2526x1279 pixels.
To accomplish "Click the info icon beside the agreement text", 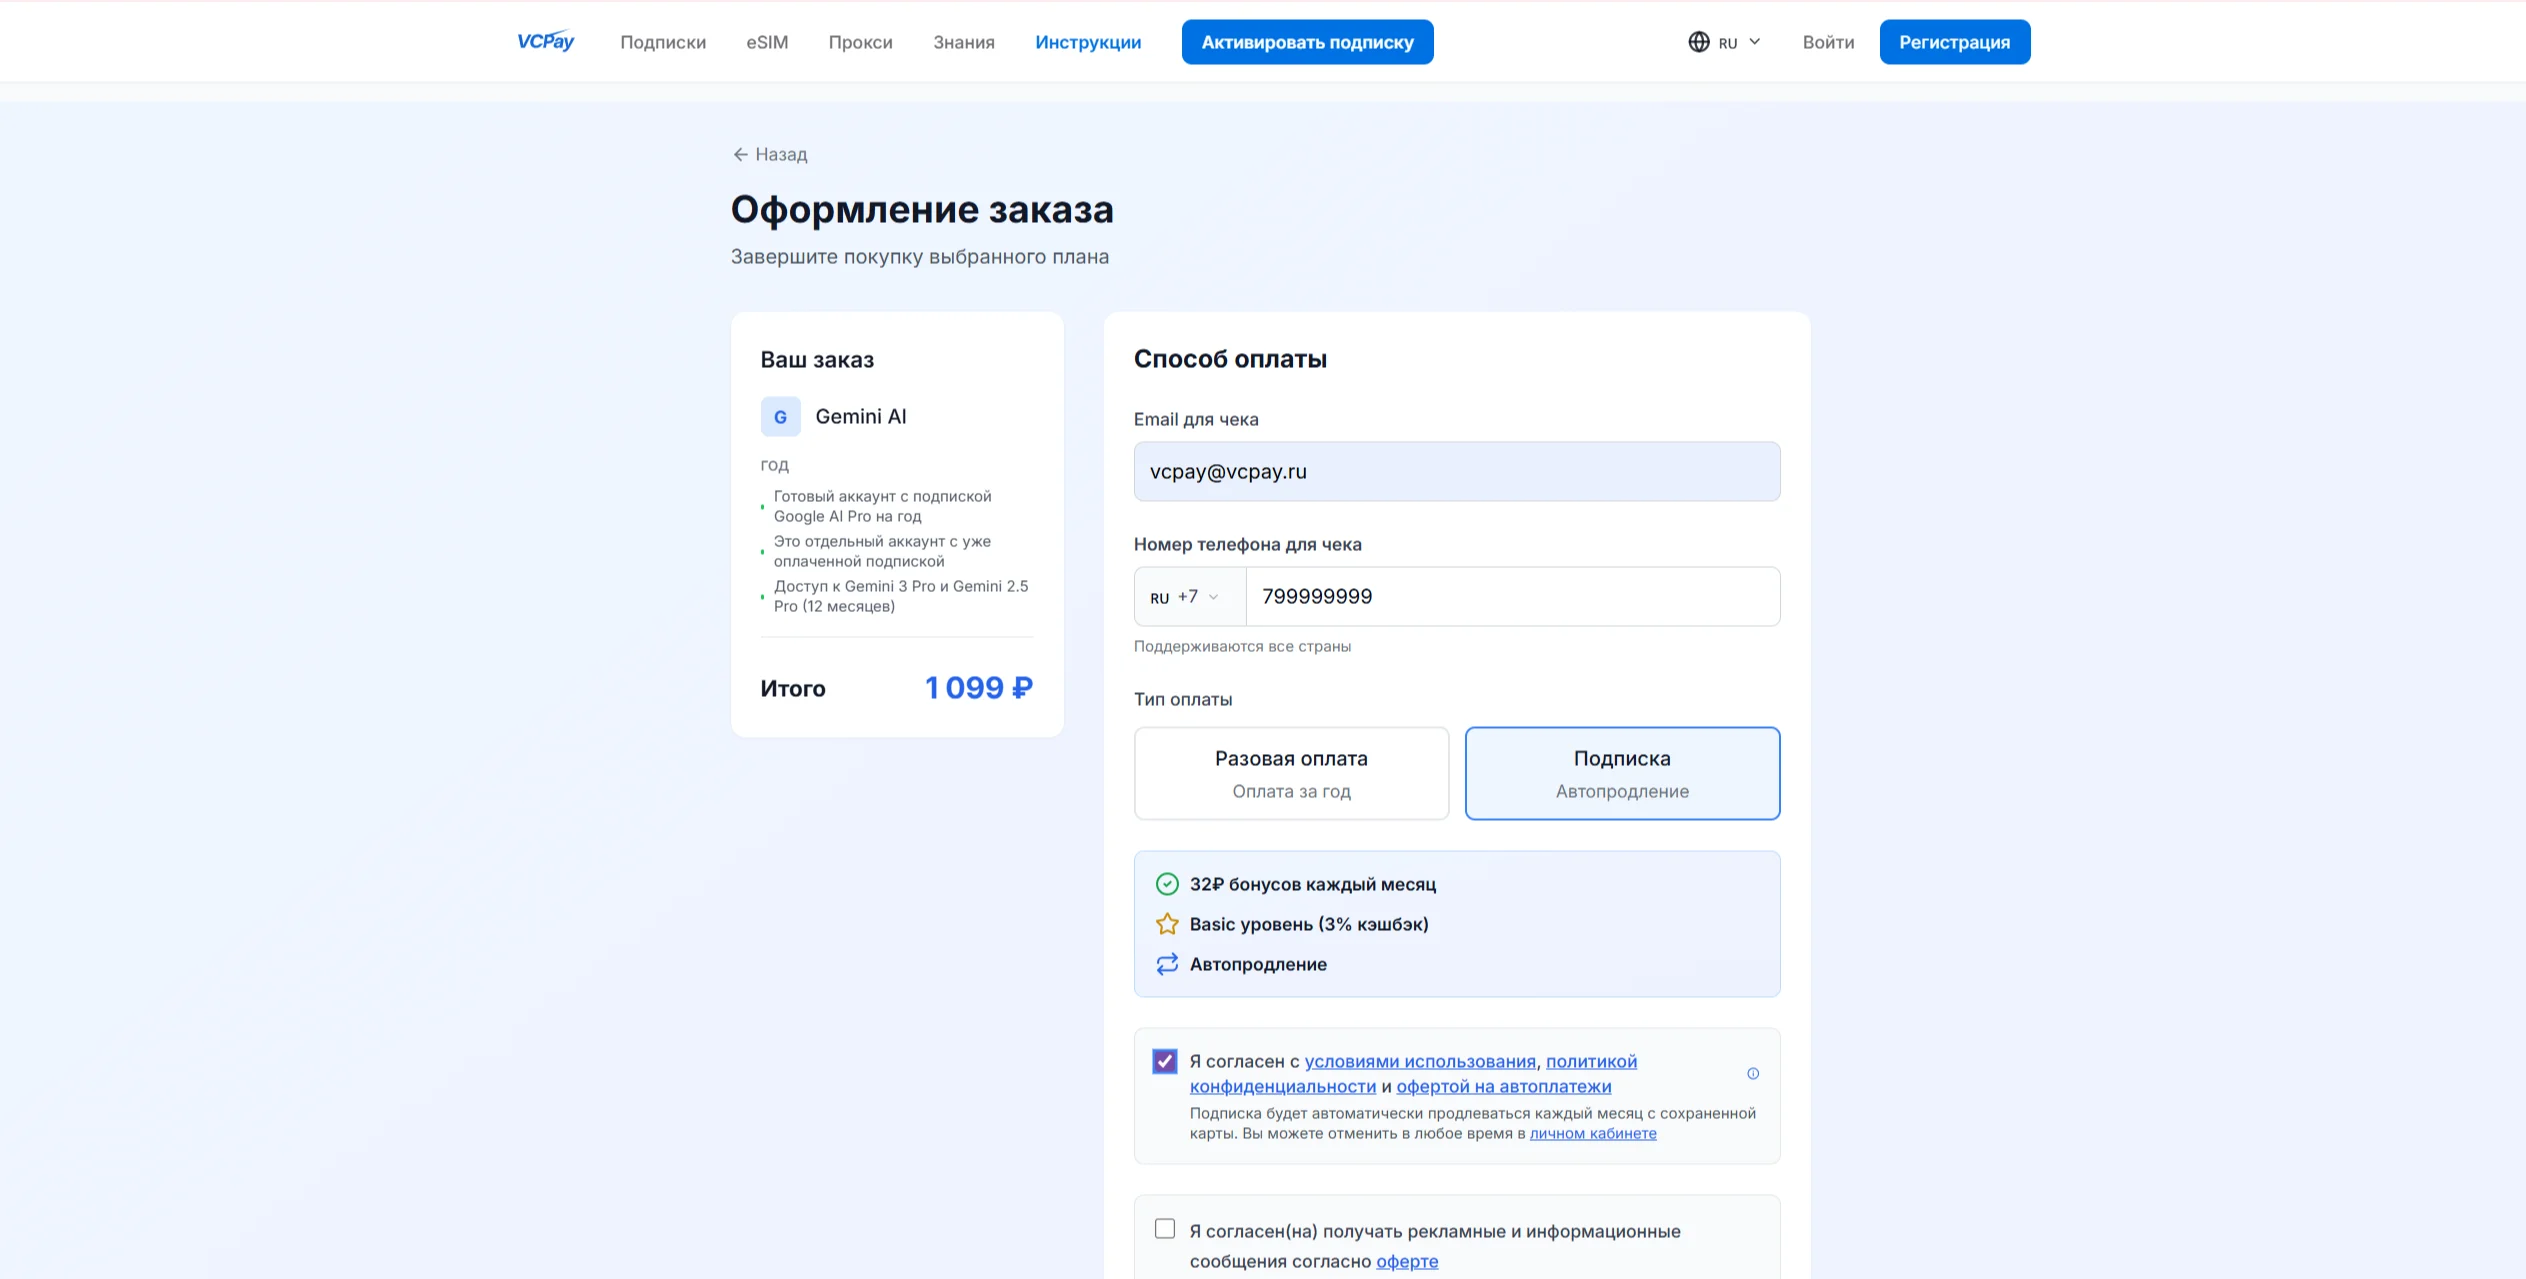I will pos(1752,1073).
